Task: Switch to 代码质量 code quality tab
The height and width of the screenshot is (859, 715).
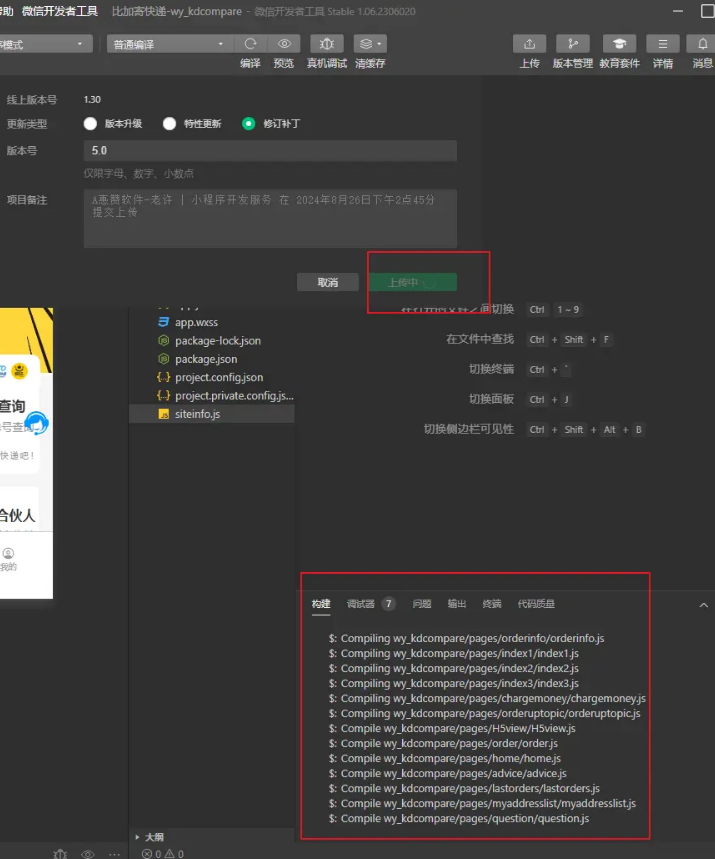Action: 536,604
